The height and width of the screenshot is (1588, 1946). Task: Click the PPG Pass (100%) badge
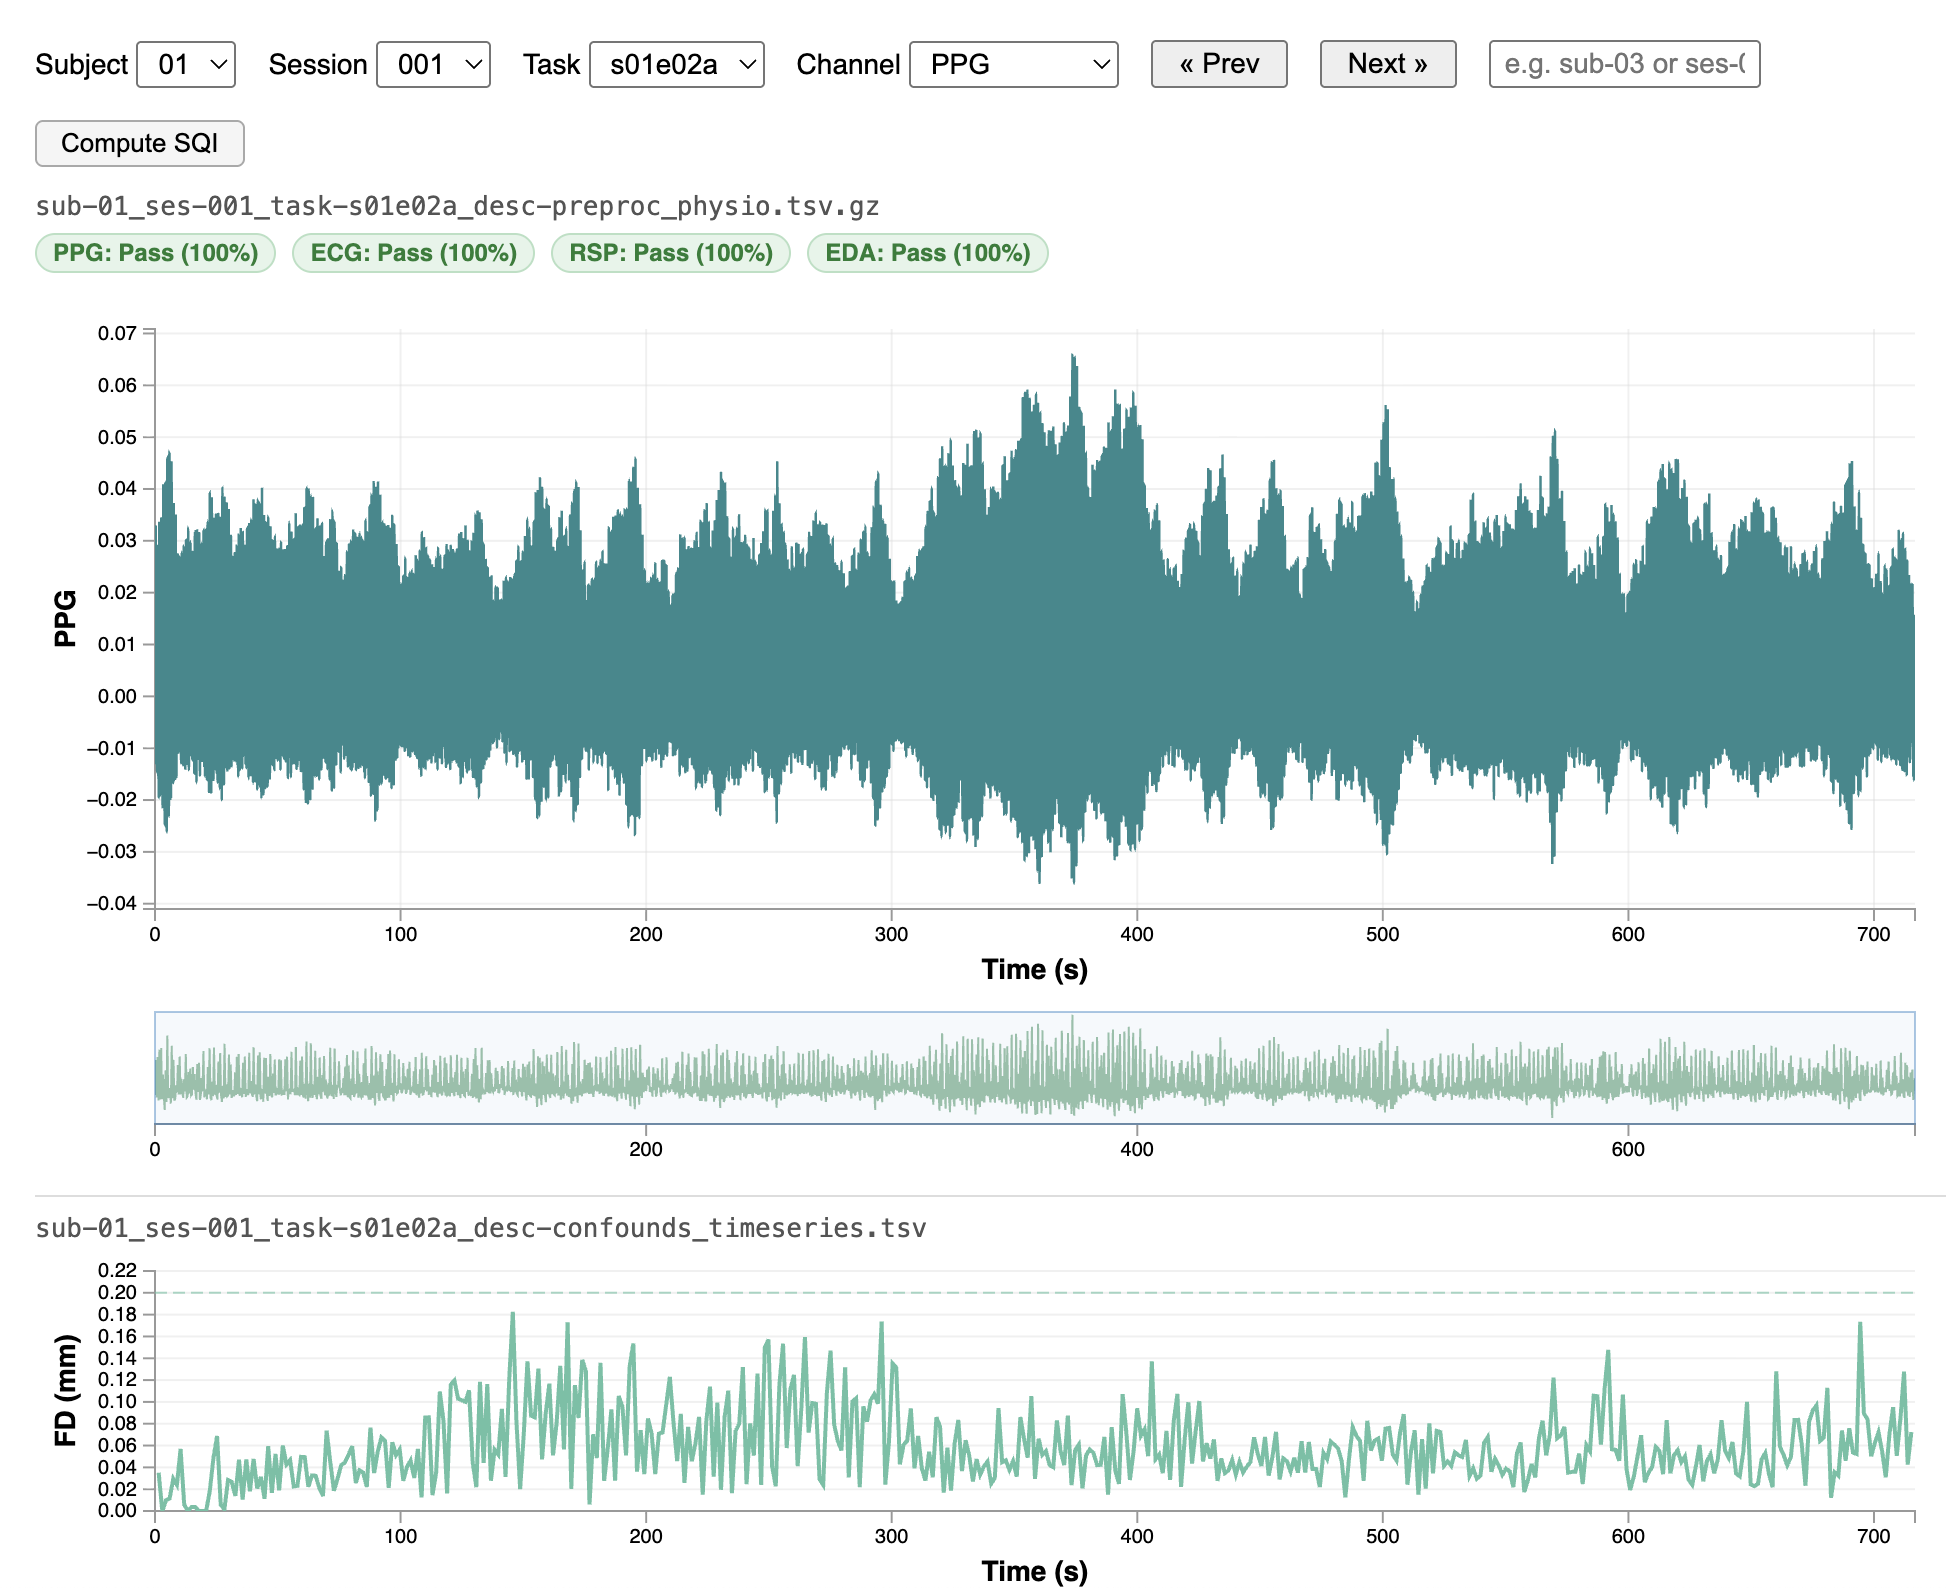(x=155, y=253)
